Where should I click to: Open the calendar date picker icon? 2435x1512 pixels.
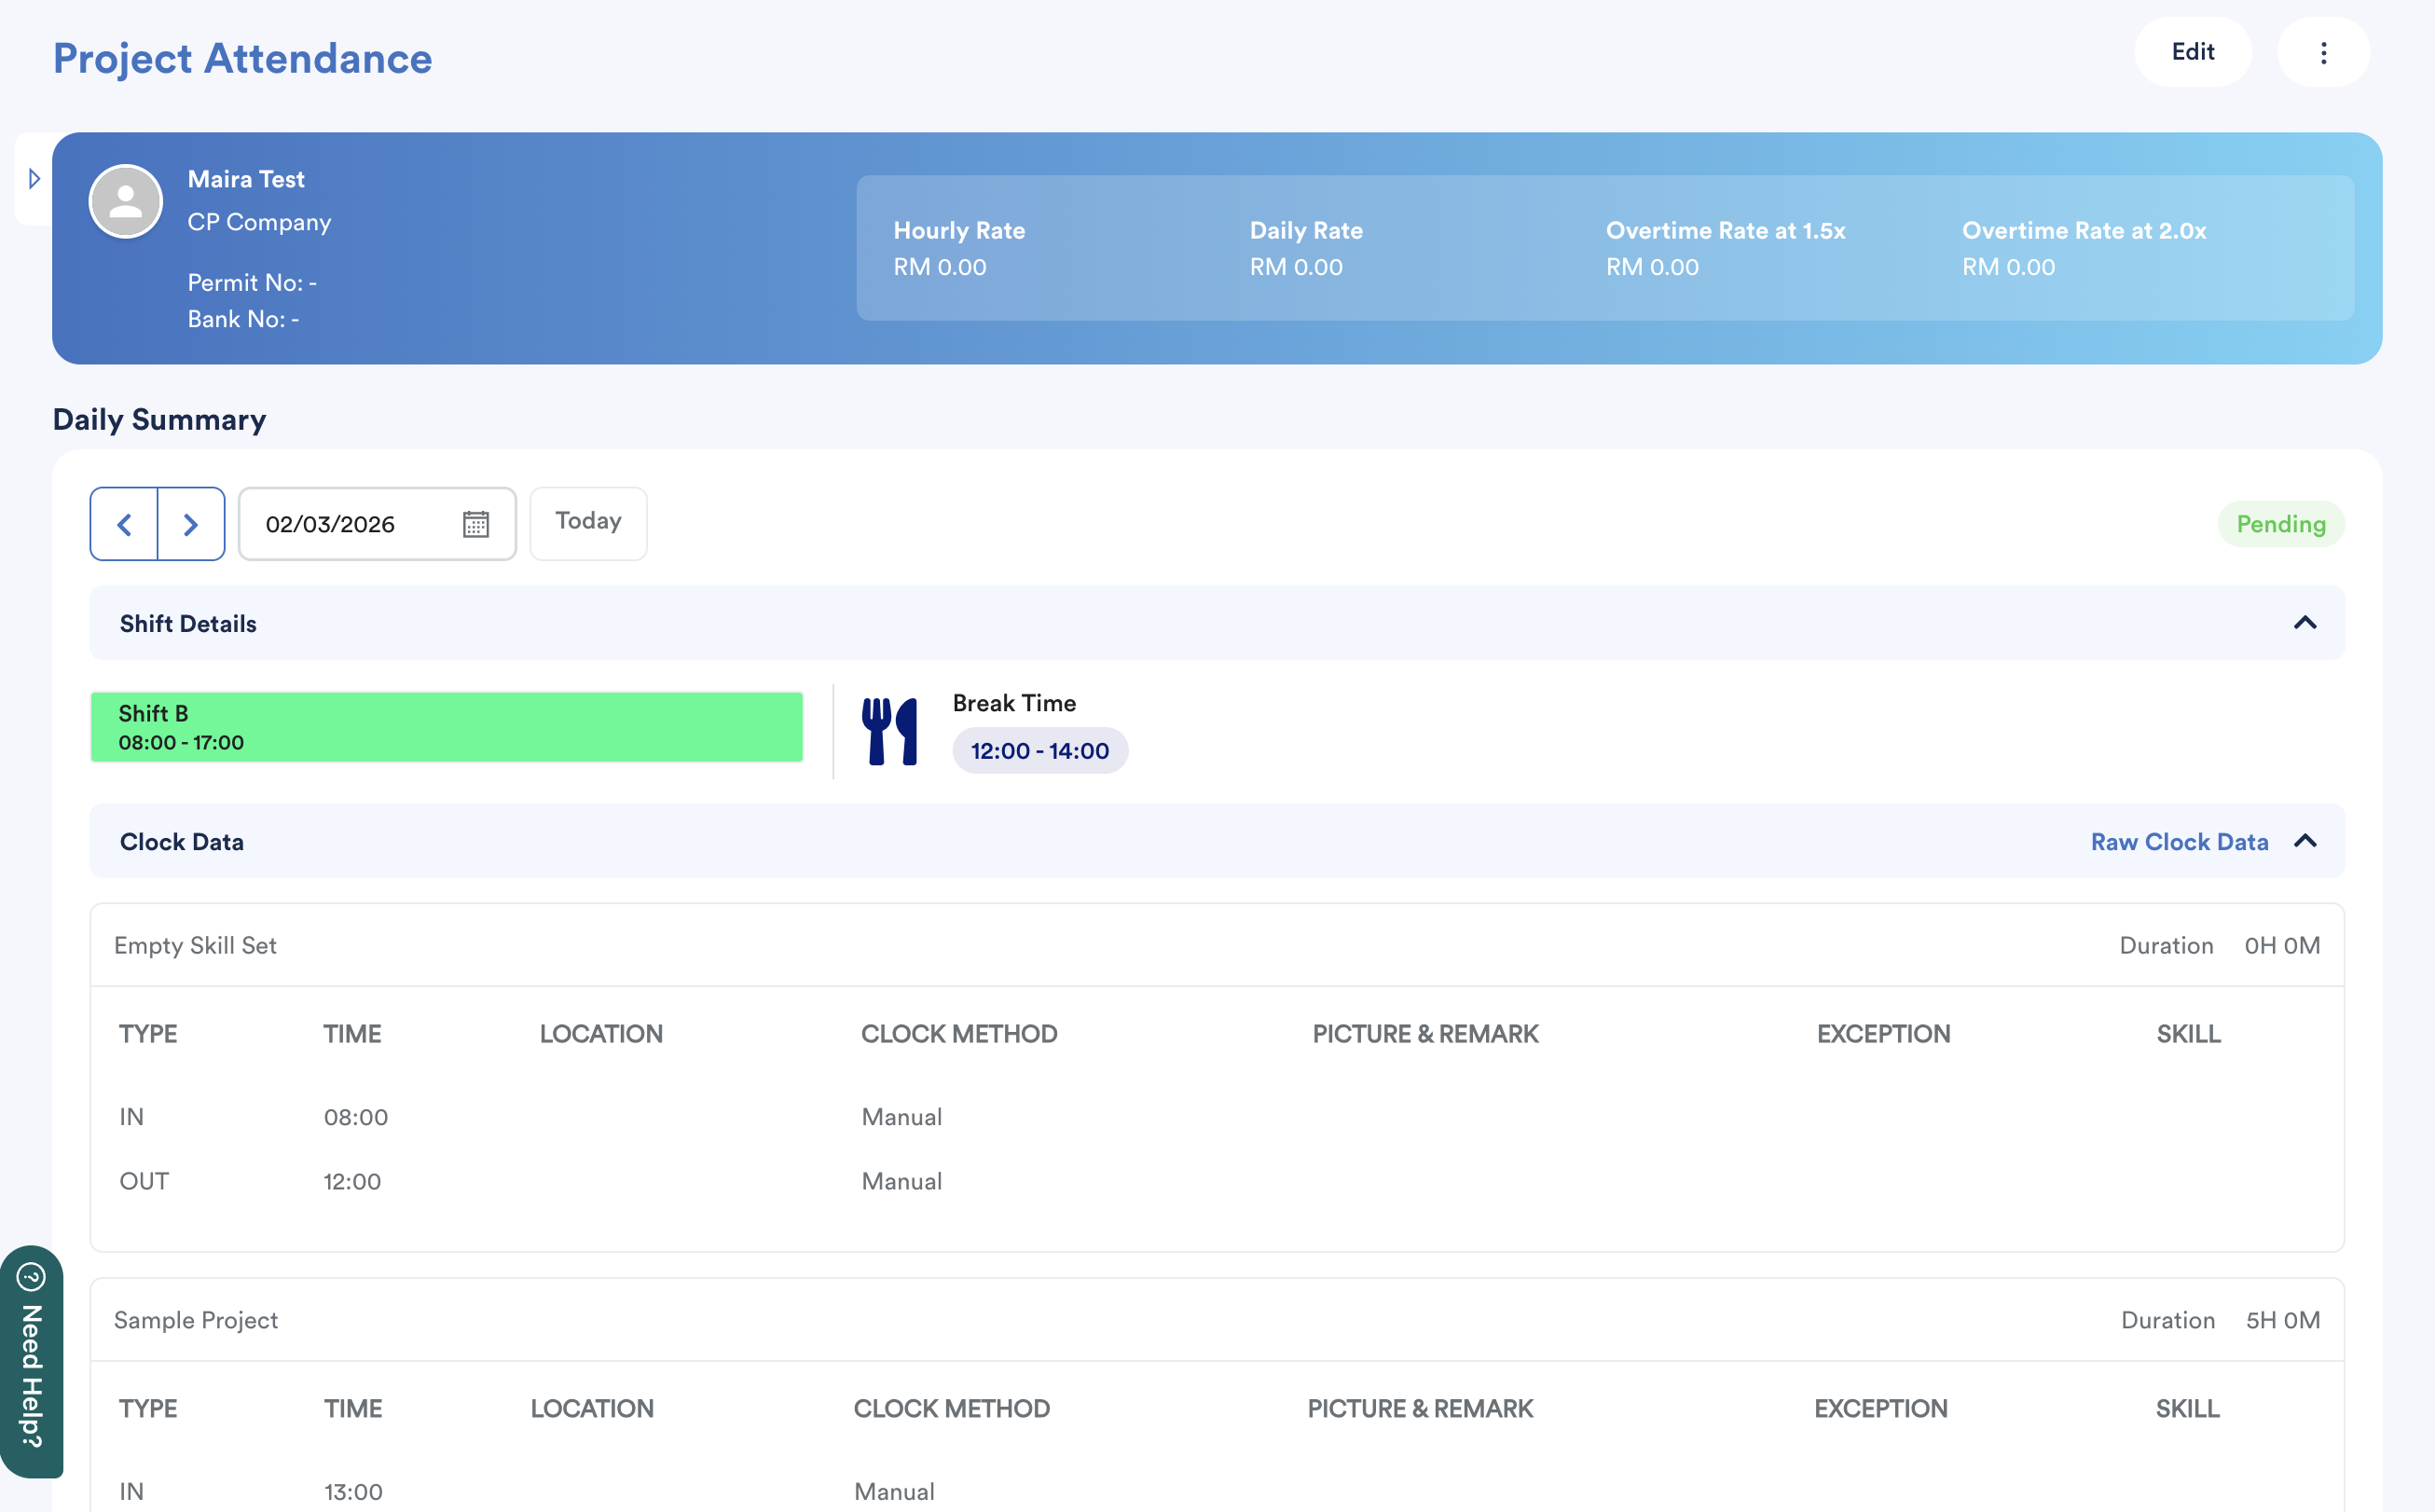pyautogui.click(x=476, y=524)
